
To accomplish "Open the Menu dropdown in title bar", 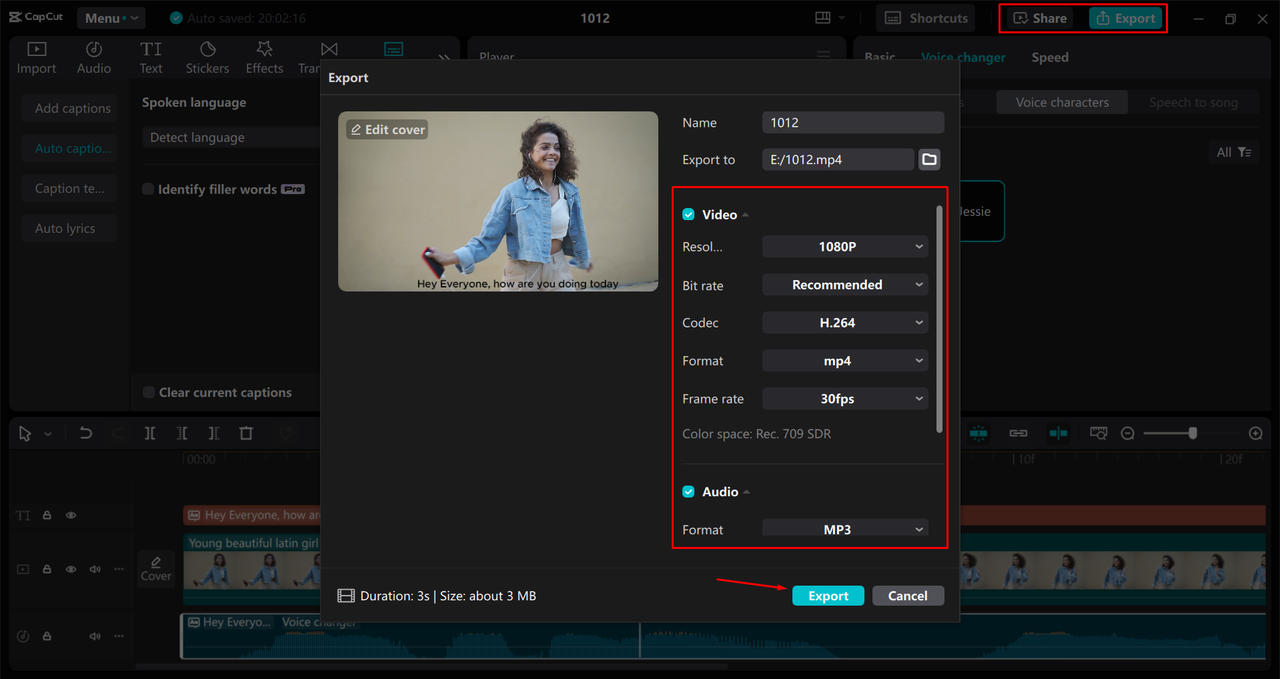I will (x=110, y=18).
